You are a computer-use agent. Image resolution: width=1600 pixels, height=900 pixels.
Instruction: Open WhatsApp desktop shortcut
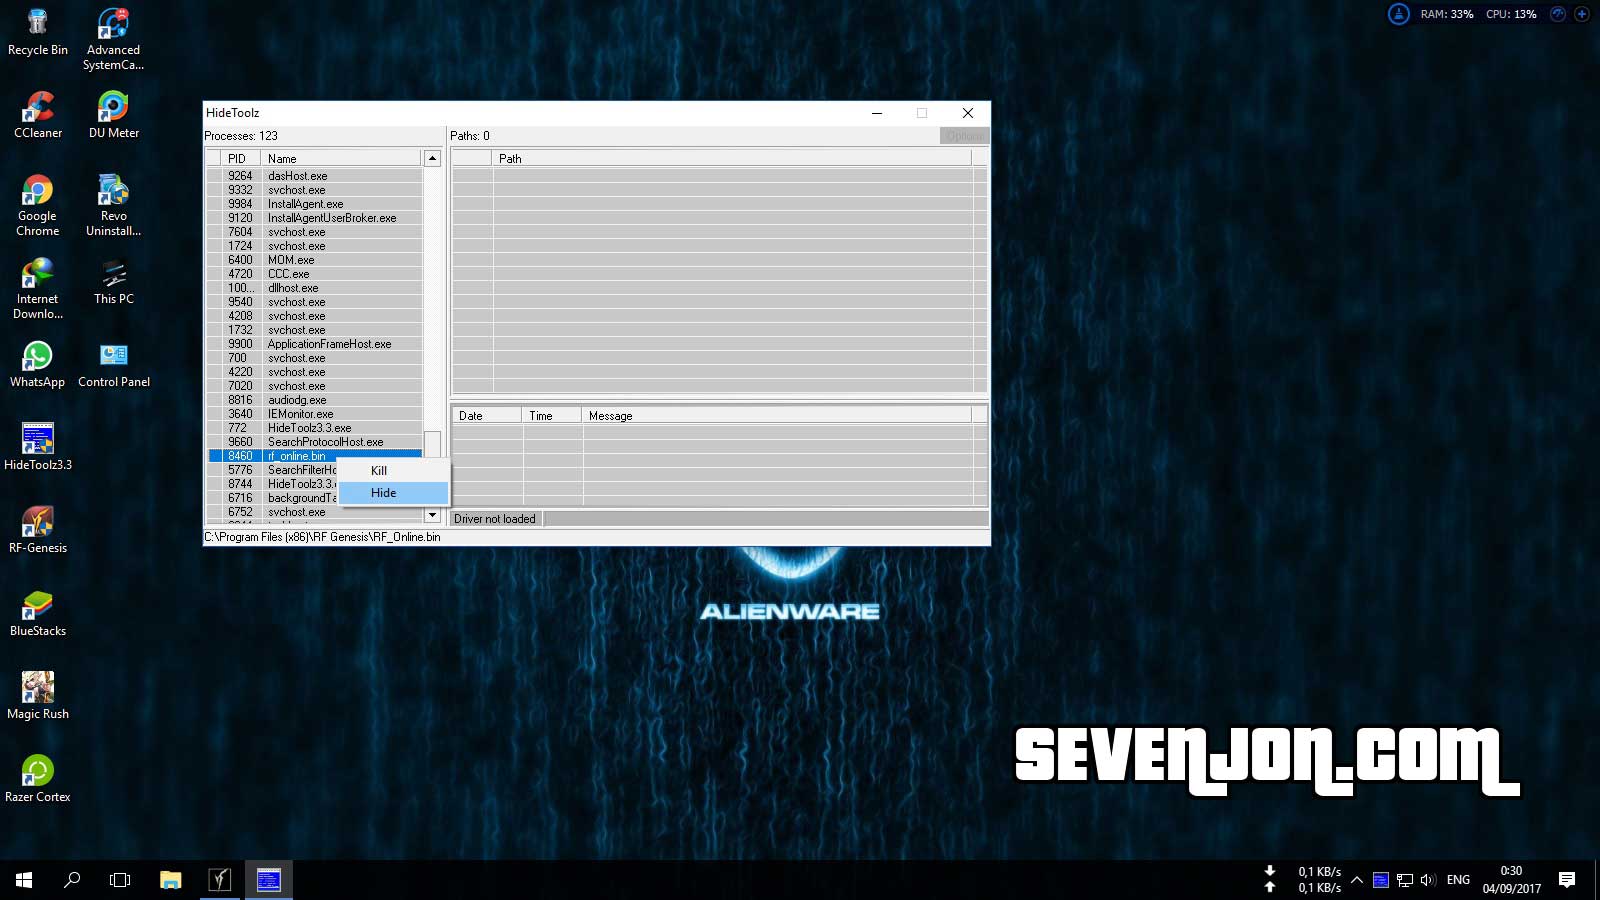tap(38, 364)
